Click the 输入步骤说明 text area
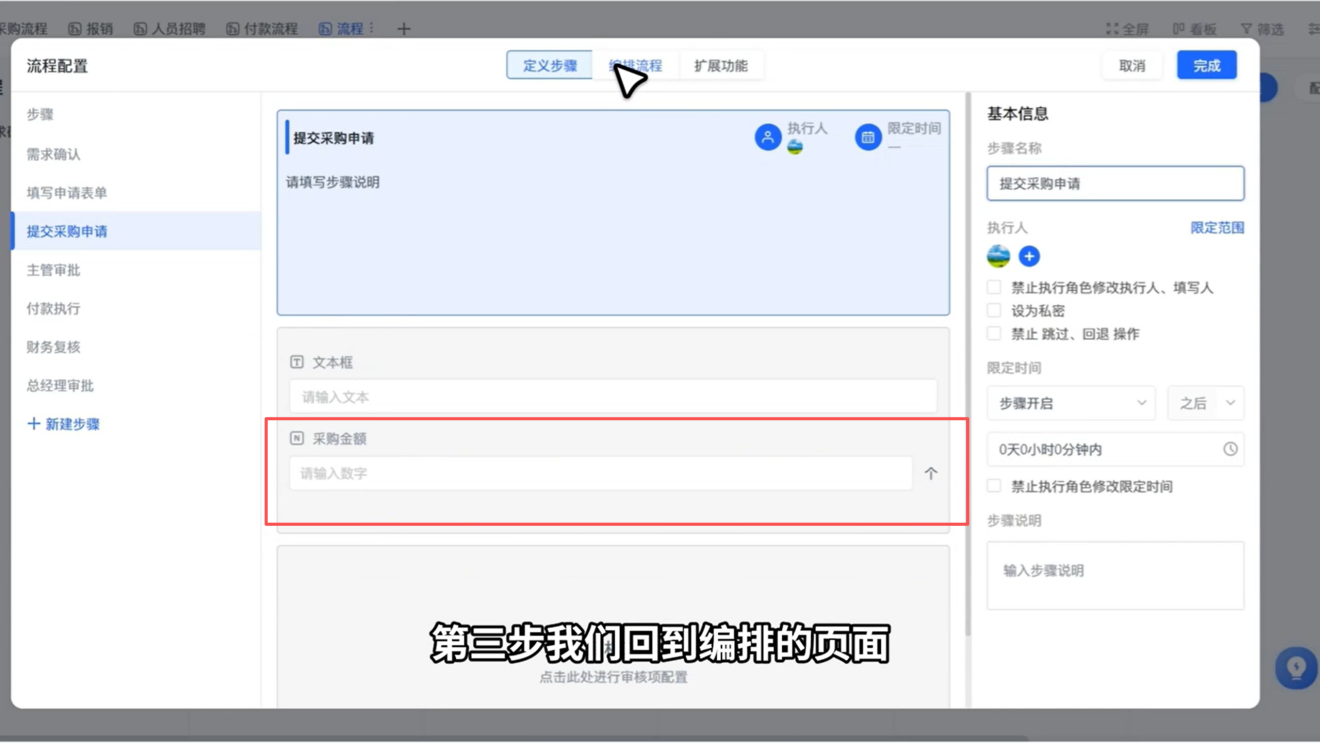Image resolution: width=1320 pixels, height=743 pixels. (x=1115, y=576)
